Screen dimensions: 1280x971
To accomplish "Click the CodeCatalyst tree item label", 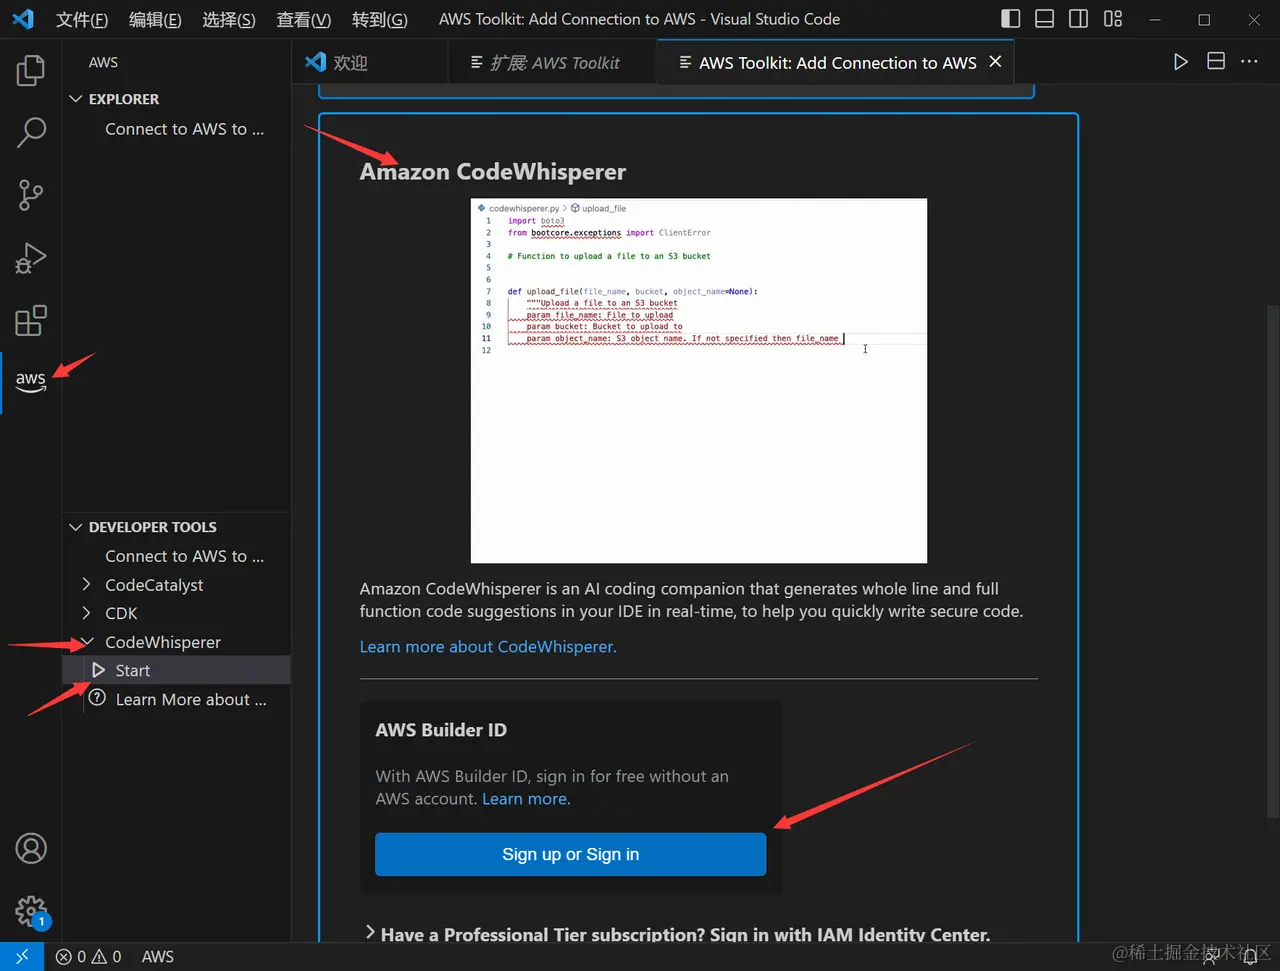I will pyautogui.click(x=154, y=585).
